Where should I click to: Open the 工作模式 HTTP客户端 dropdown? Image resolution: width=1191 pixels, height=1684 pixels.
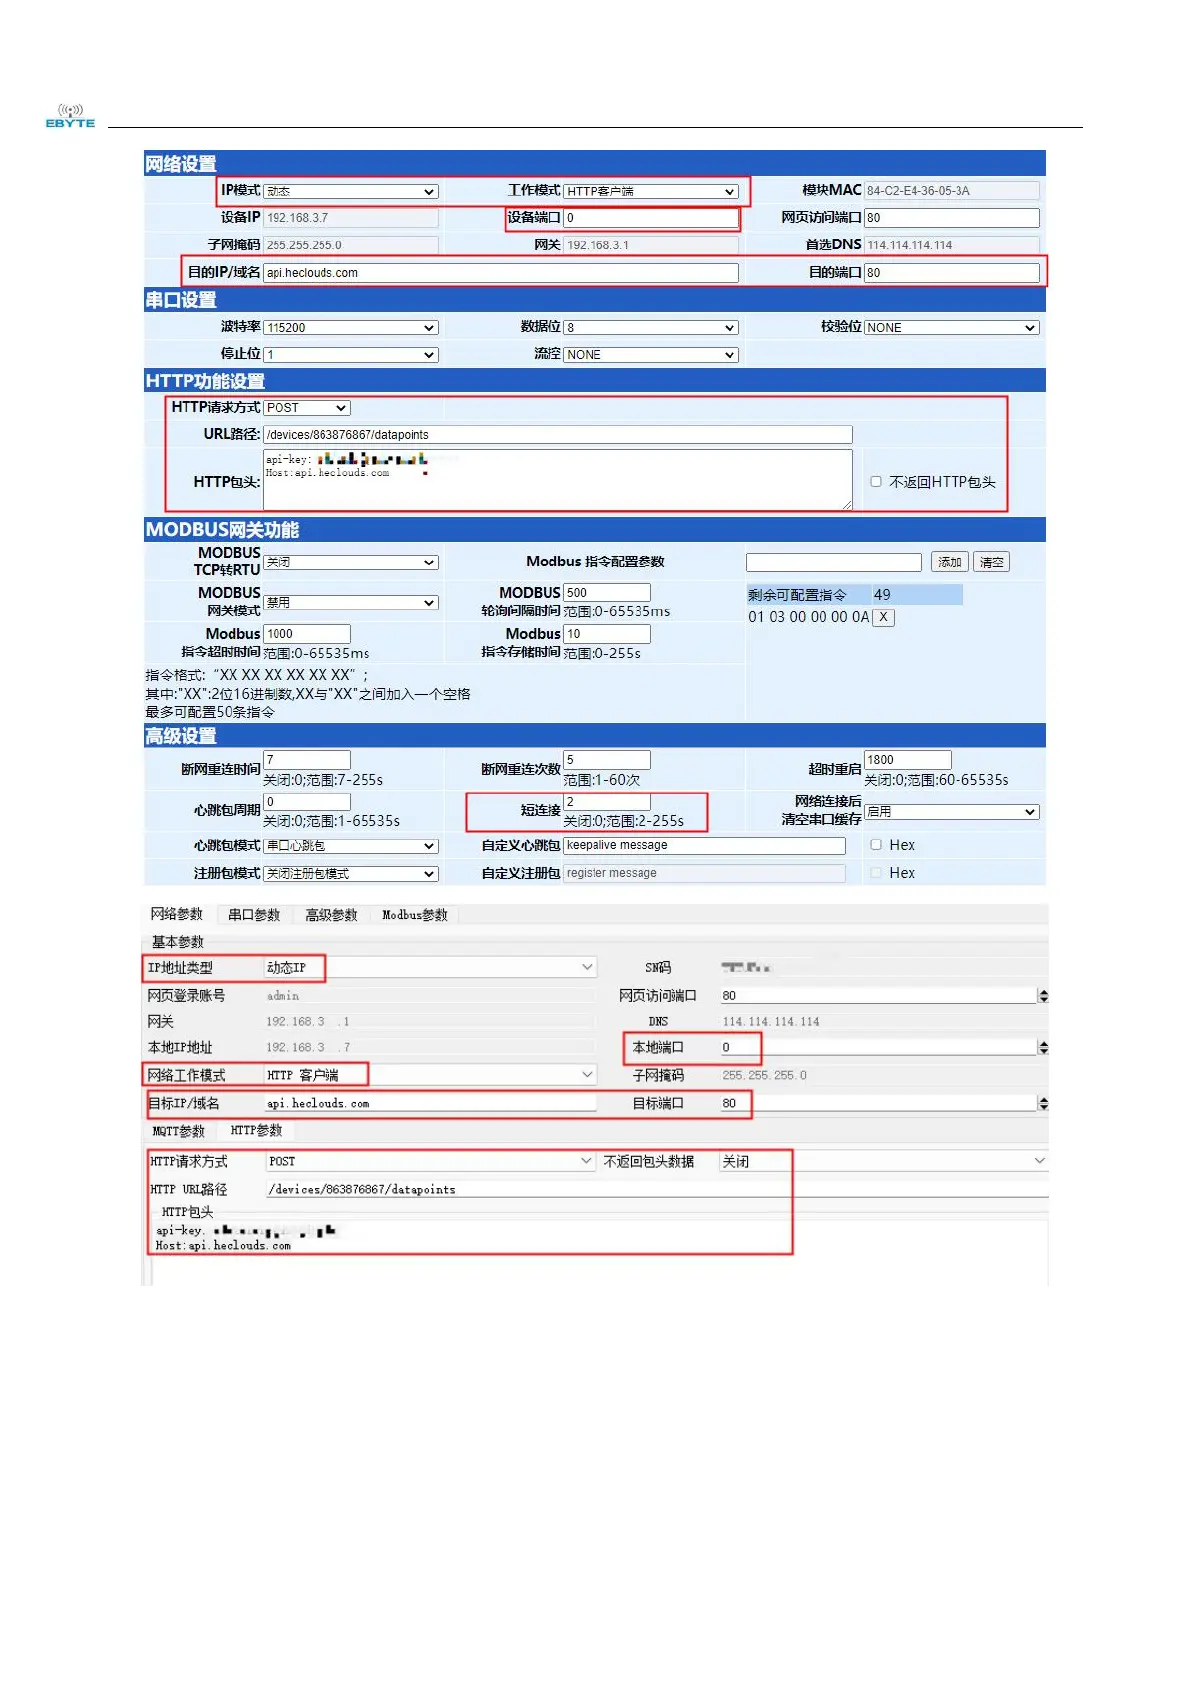tap(651, 191)
